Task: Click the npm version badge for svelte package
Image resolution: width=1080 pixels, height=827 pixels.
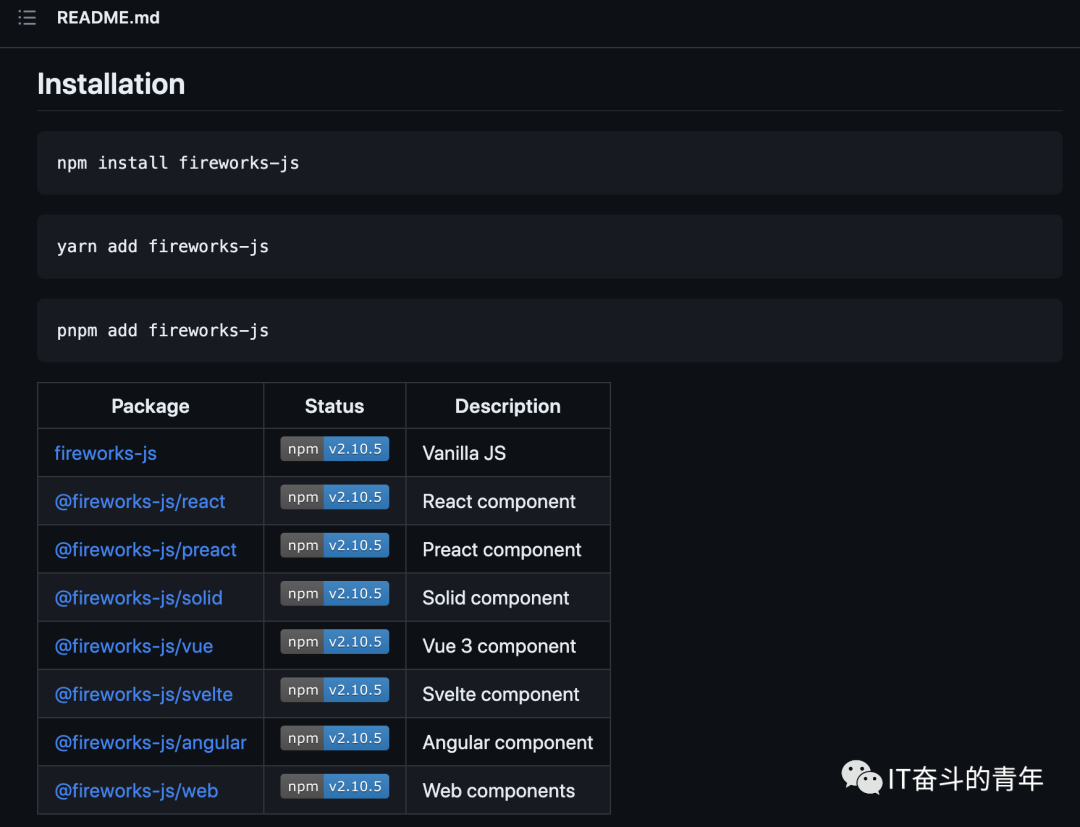Action: point(334,690)
